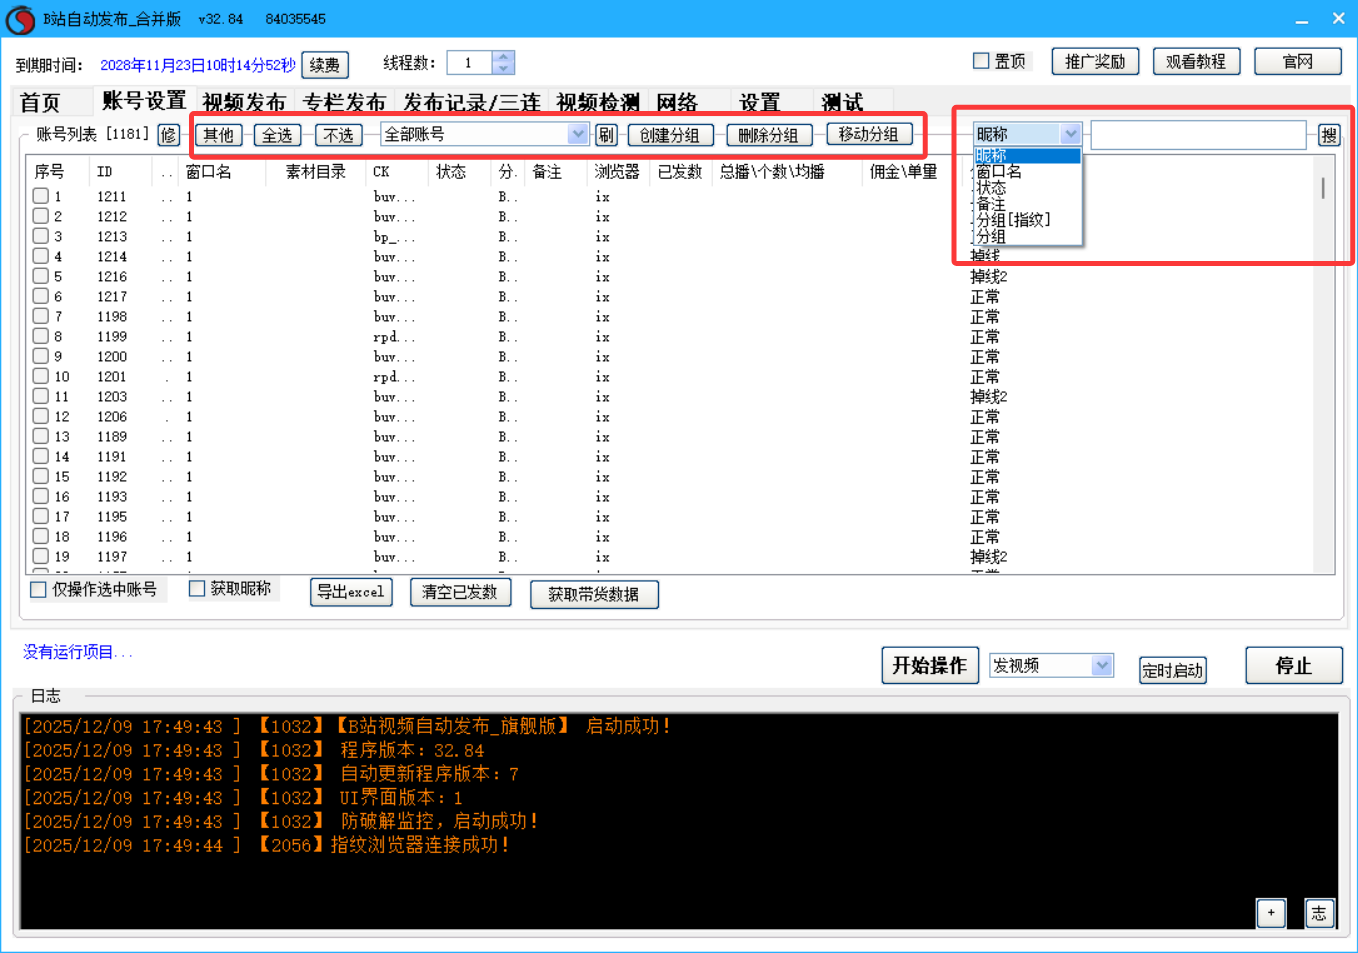This screenshot has height=953, width=1358.
Task: Click the account list vertical scrollbar
Action: [1323, 188]
